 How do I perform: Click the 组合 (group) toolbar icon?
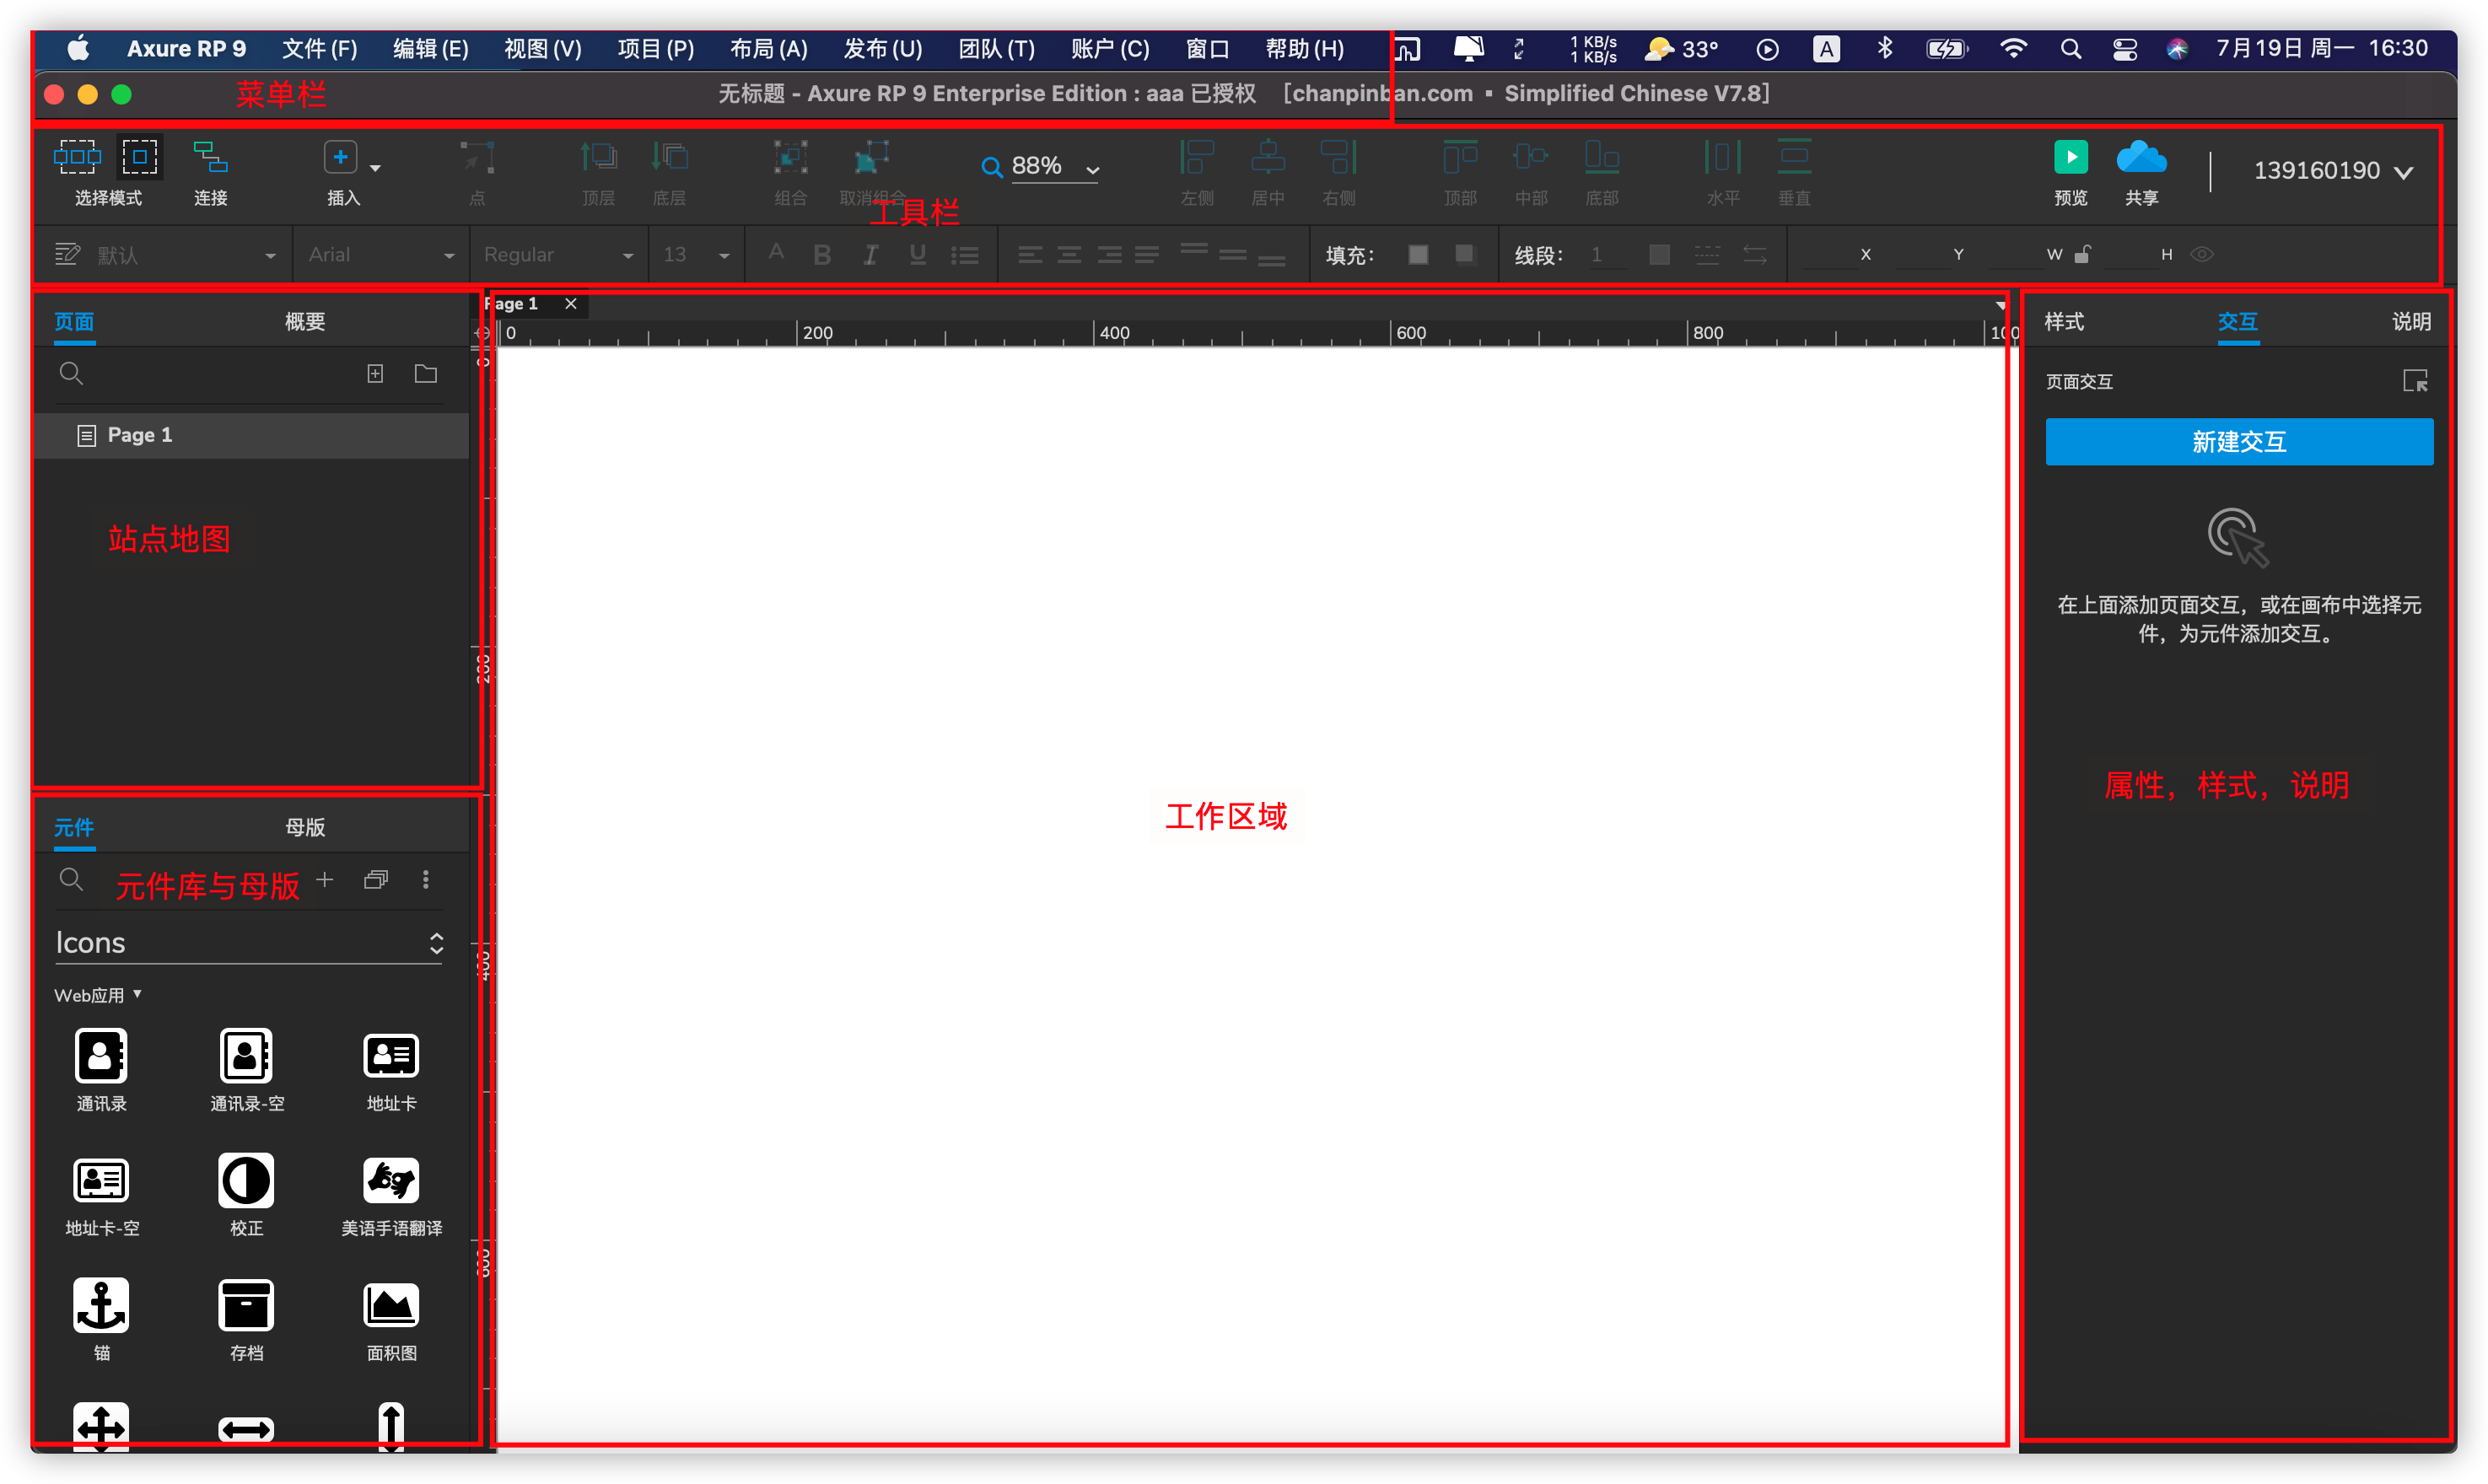point(790,158)
